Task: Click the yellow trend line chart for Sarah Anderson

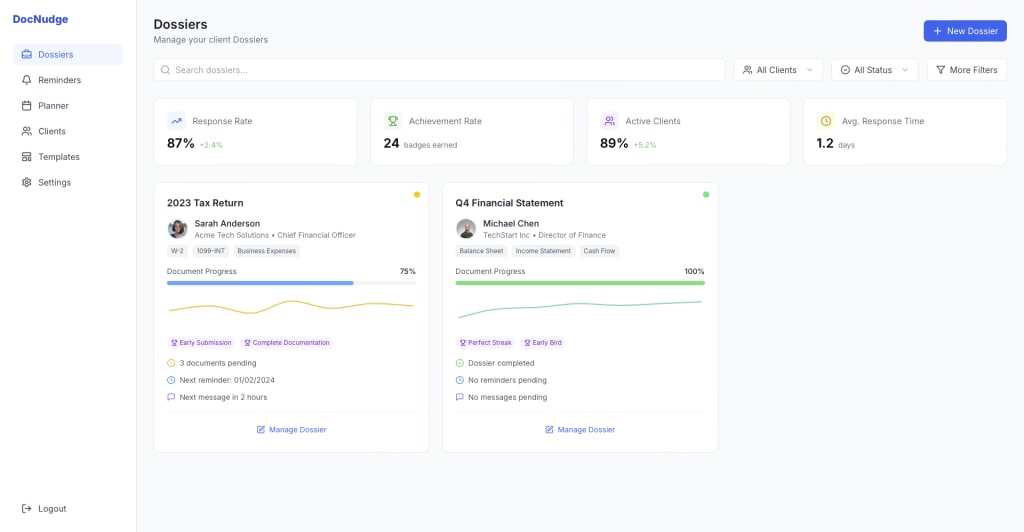Action: click(291, 306)
